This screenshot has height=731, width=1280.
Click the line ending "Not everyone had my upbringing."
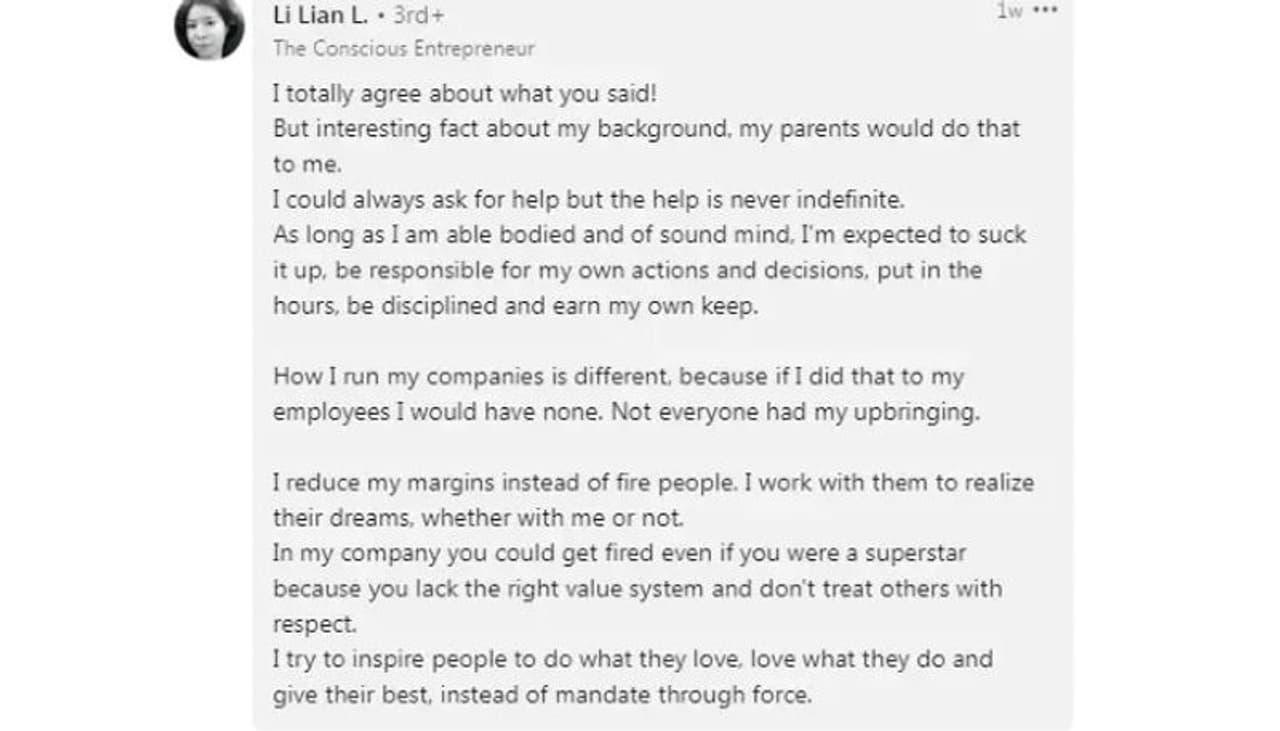626,412
